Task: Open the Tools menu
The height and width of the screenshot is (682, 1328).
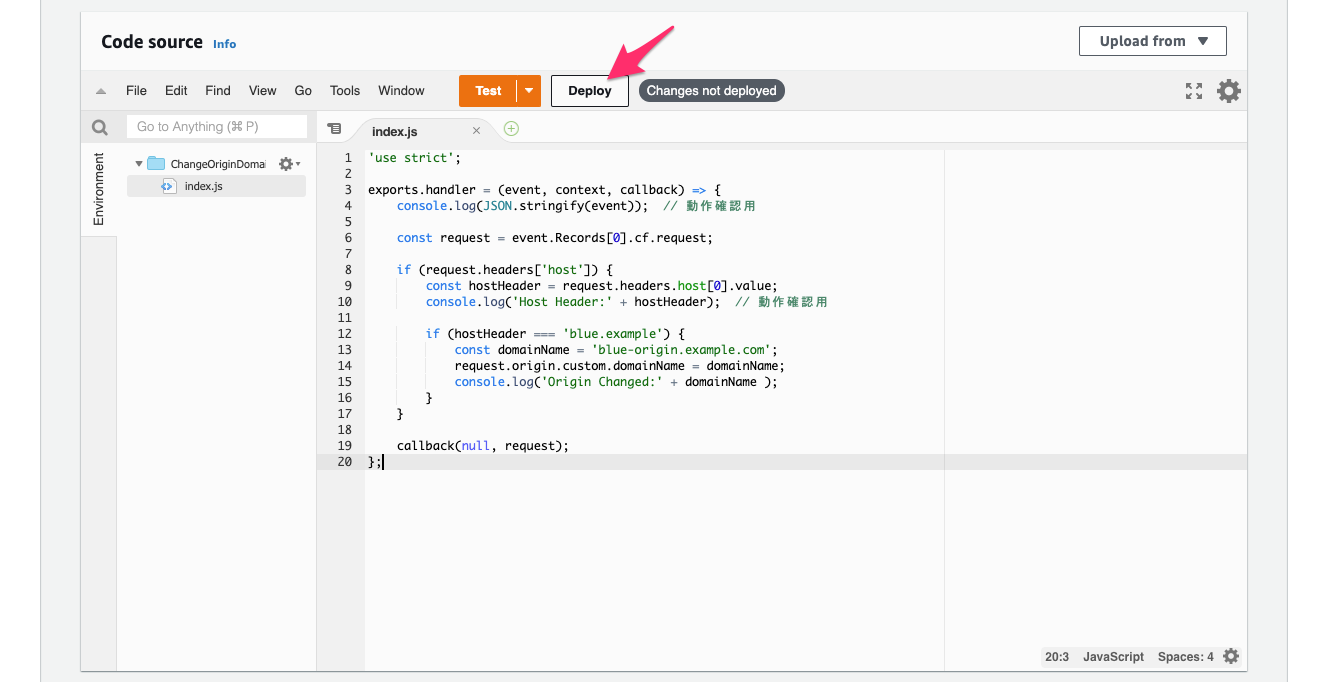Action: (x=345, y=91)
